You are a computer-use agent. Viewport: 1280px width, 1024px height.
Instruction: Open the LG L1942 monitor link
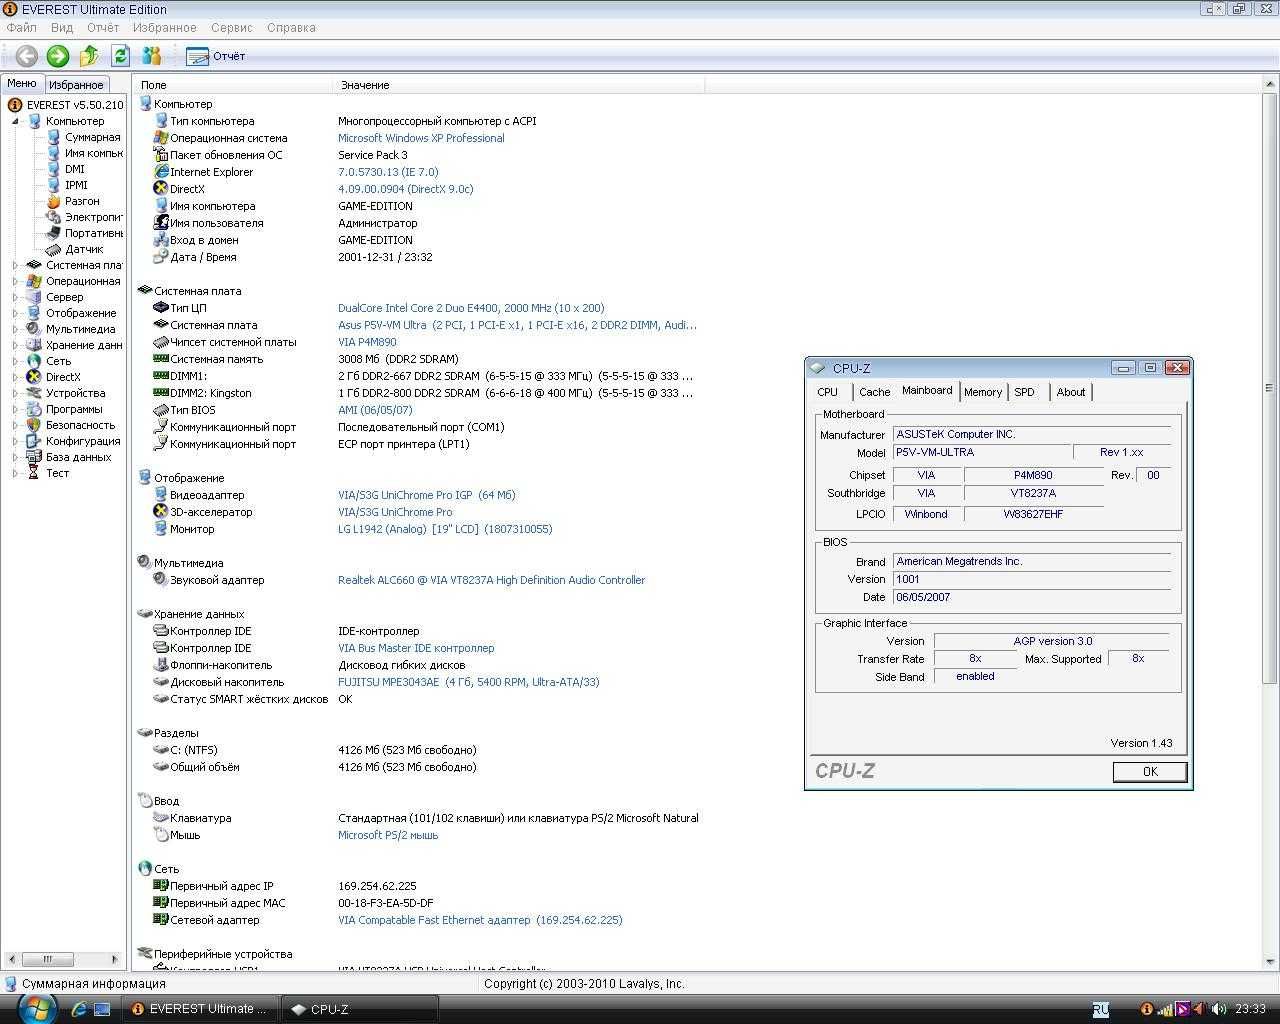point(445,529)
